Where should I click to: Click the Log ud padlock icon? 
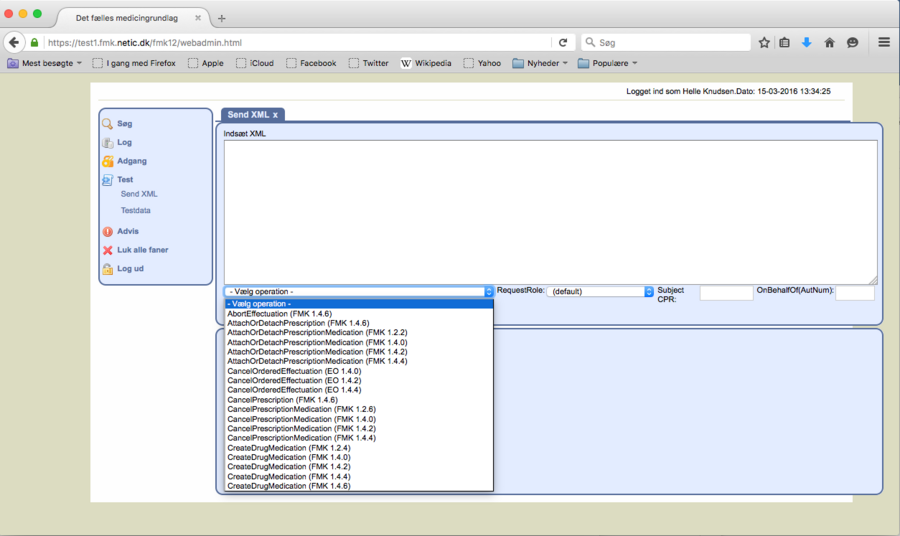(x=107, y=269)
